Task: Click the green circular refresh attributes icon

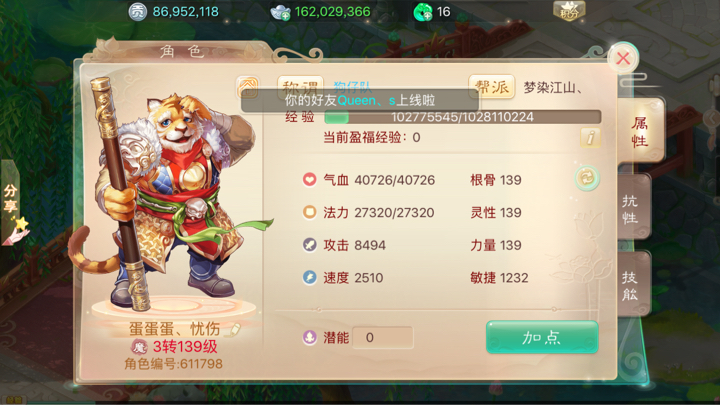Action: [x=587, y=178]
